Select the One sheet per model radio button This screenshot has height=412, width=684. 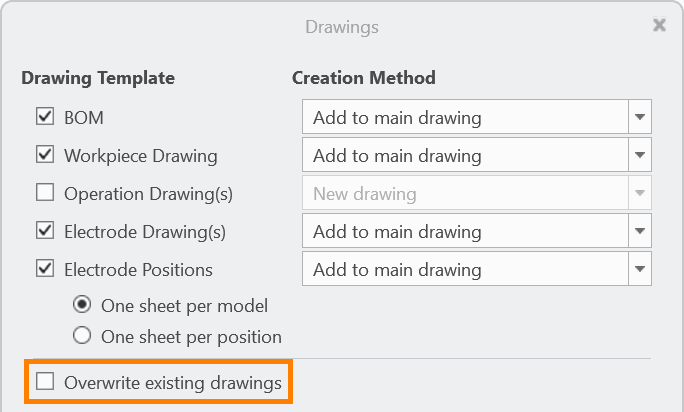(82, 306)
